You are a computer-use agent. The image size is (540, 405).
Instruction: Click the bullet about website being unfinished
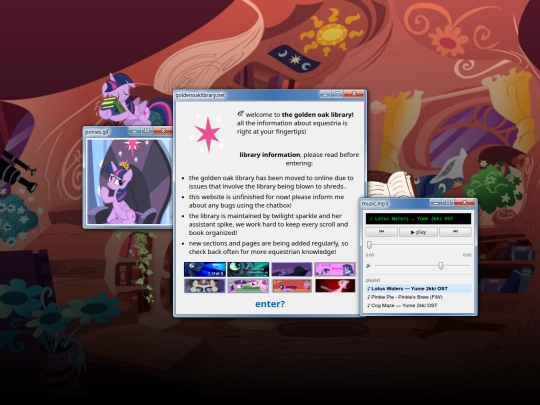tap(266, 201)
